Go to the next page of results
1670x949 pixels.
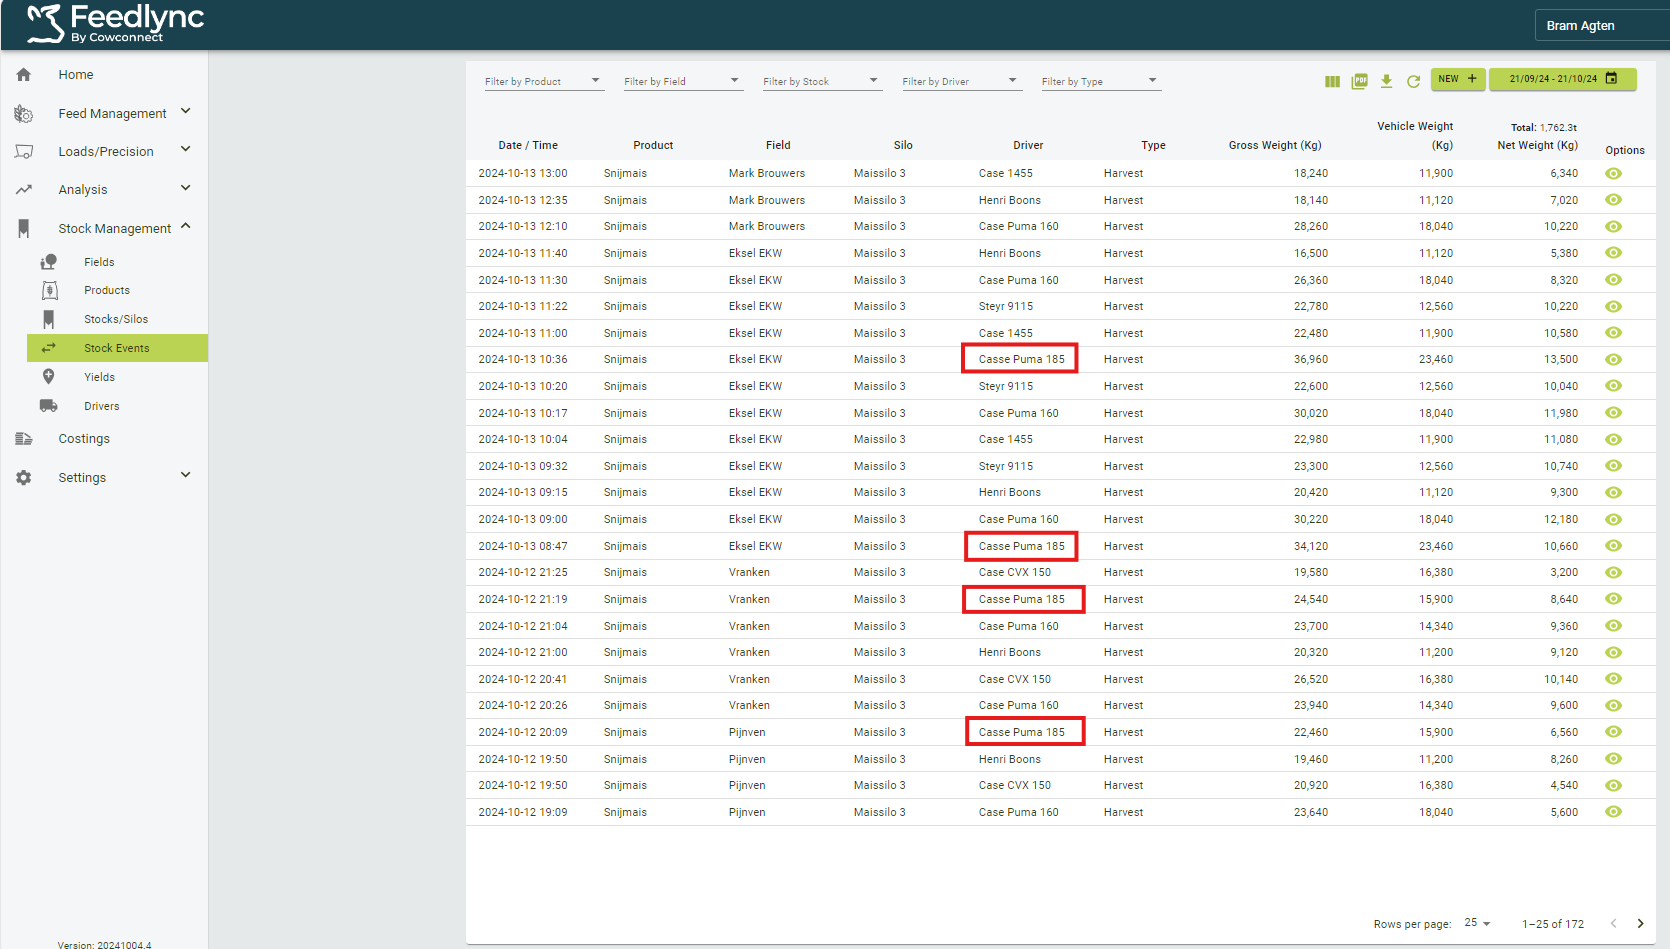coord(1640,923)
